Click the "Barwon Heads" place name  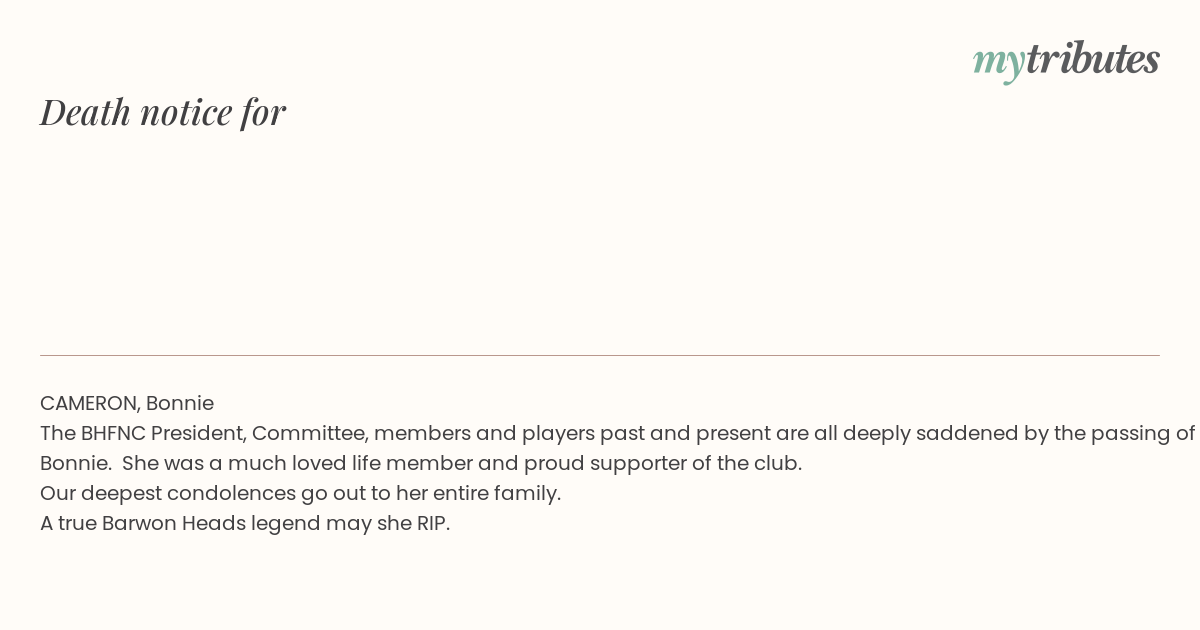click(174, 523)
